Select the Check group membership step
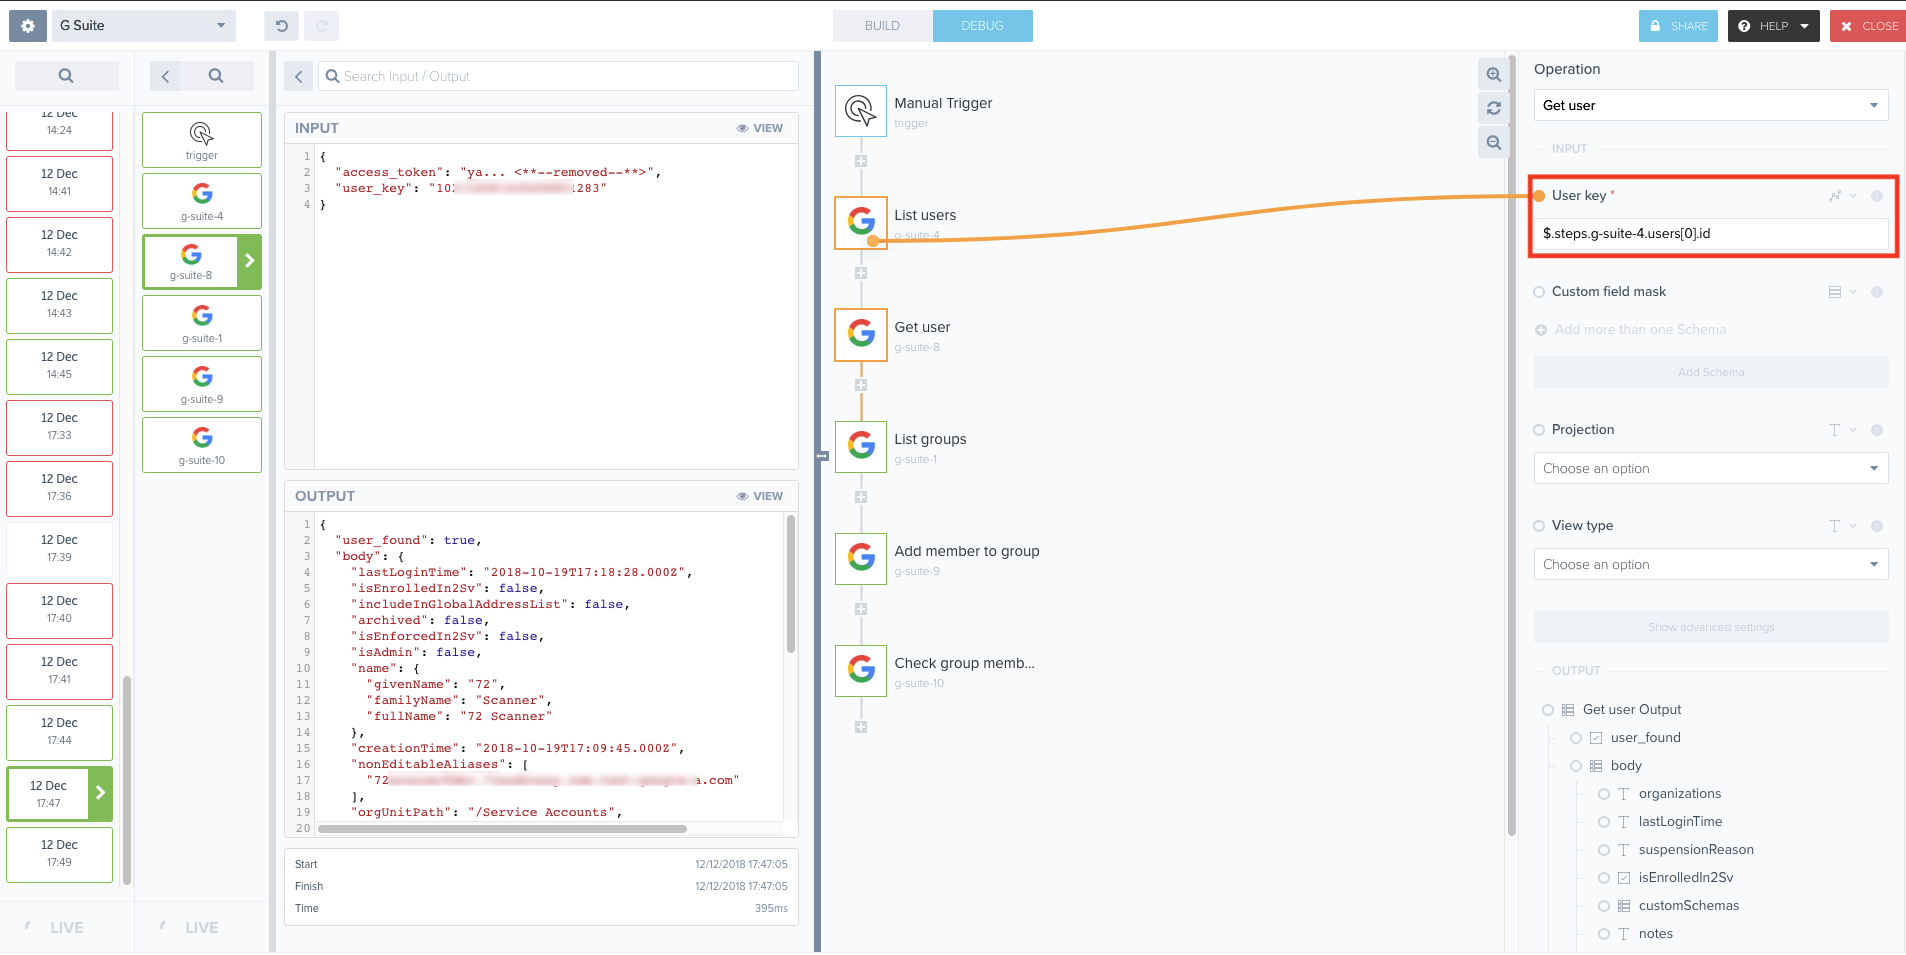This screenshot has width=1906, height=955. tap(859, 670)
